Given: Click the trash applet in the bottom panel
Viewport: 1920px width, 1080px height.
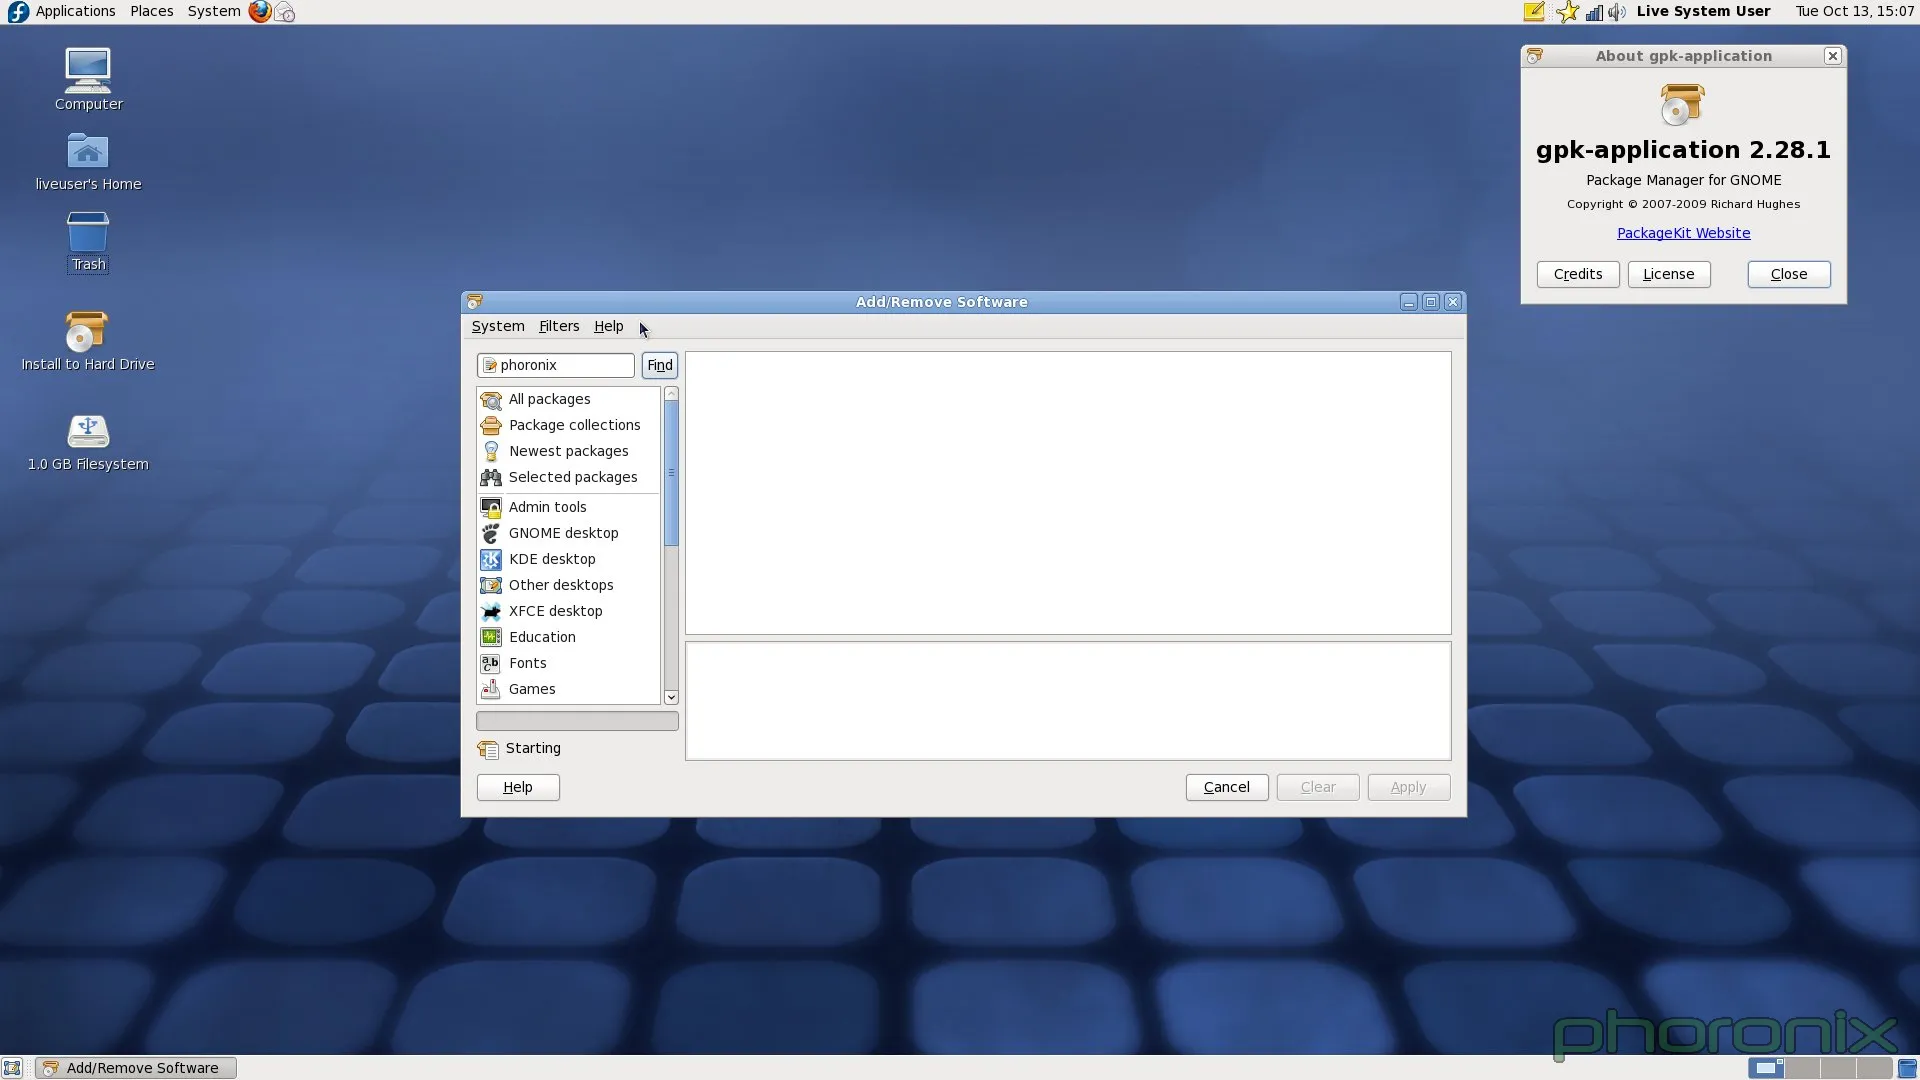Looking at the screenshot, I should [x=1907, y=1068].
